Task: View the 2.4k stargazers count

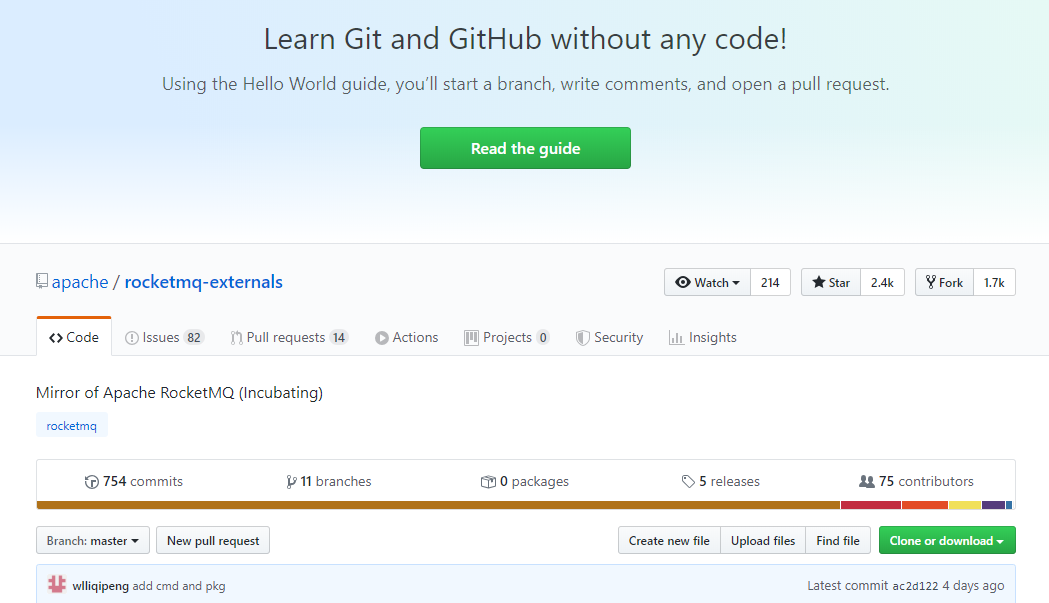Action: 882,282
